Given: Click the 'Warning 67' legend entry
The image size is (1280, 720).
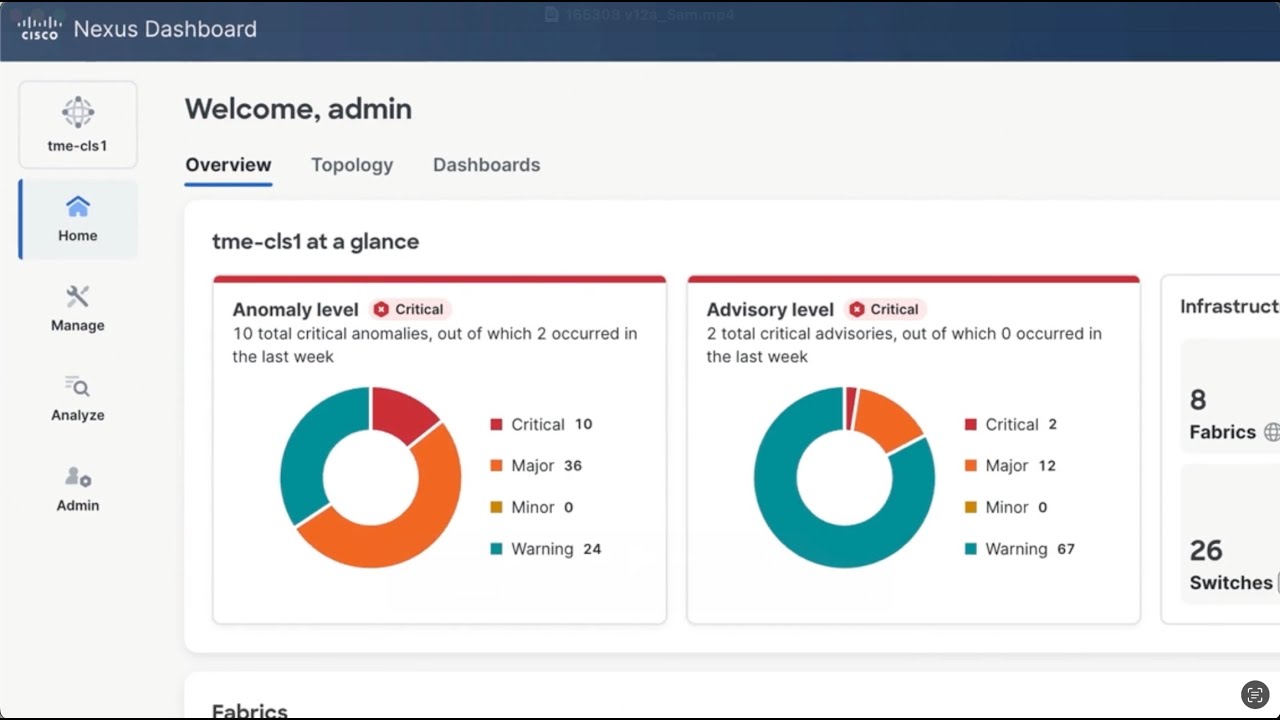Looking at the screenshot, I should click(1020, 549).
